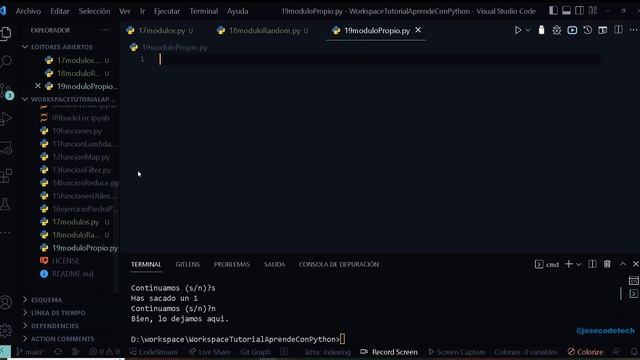Open the Ejecutar menu
The height and width of the screenshot is (360, 640).
coord(167,11)
